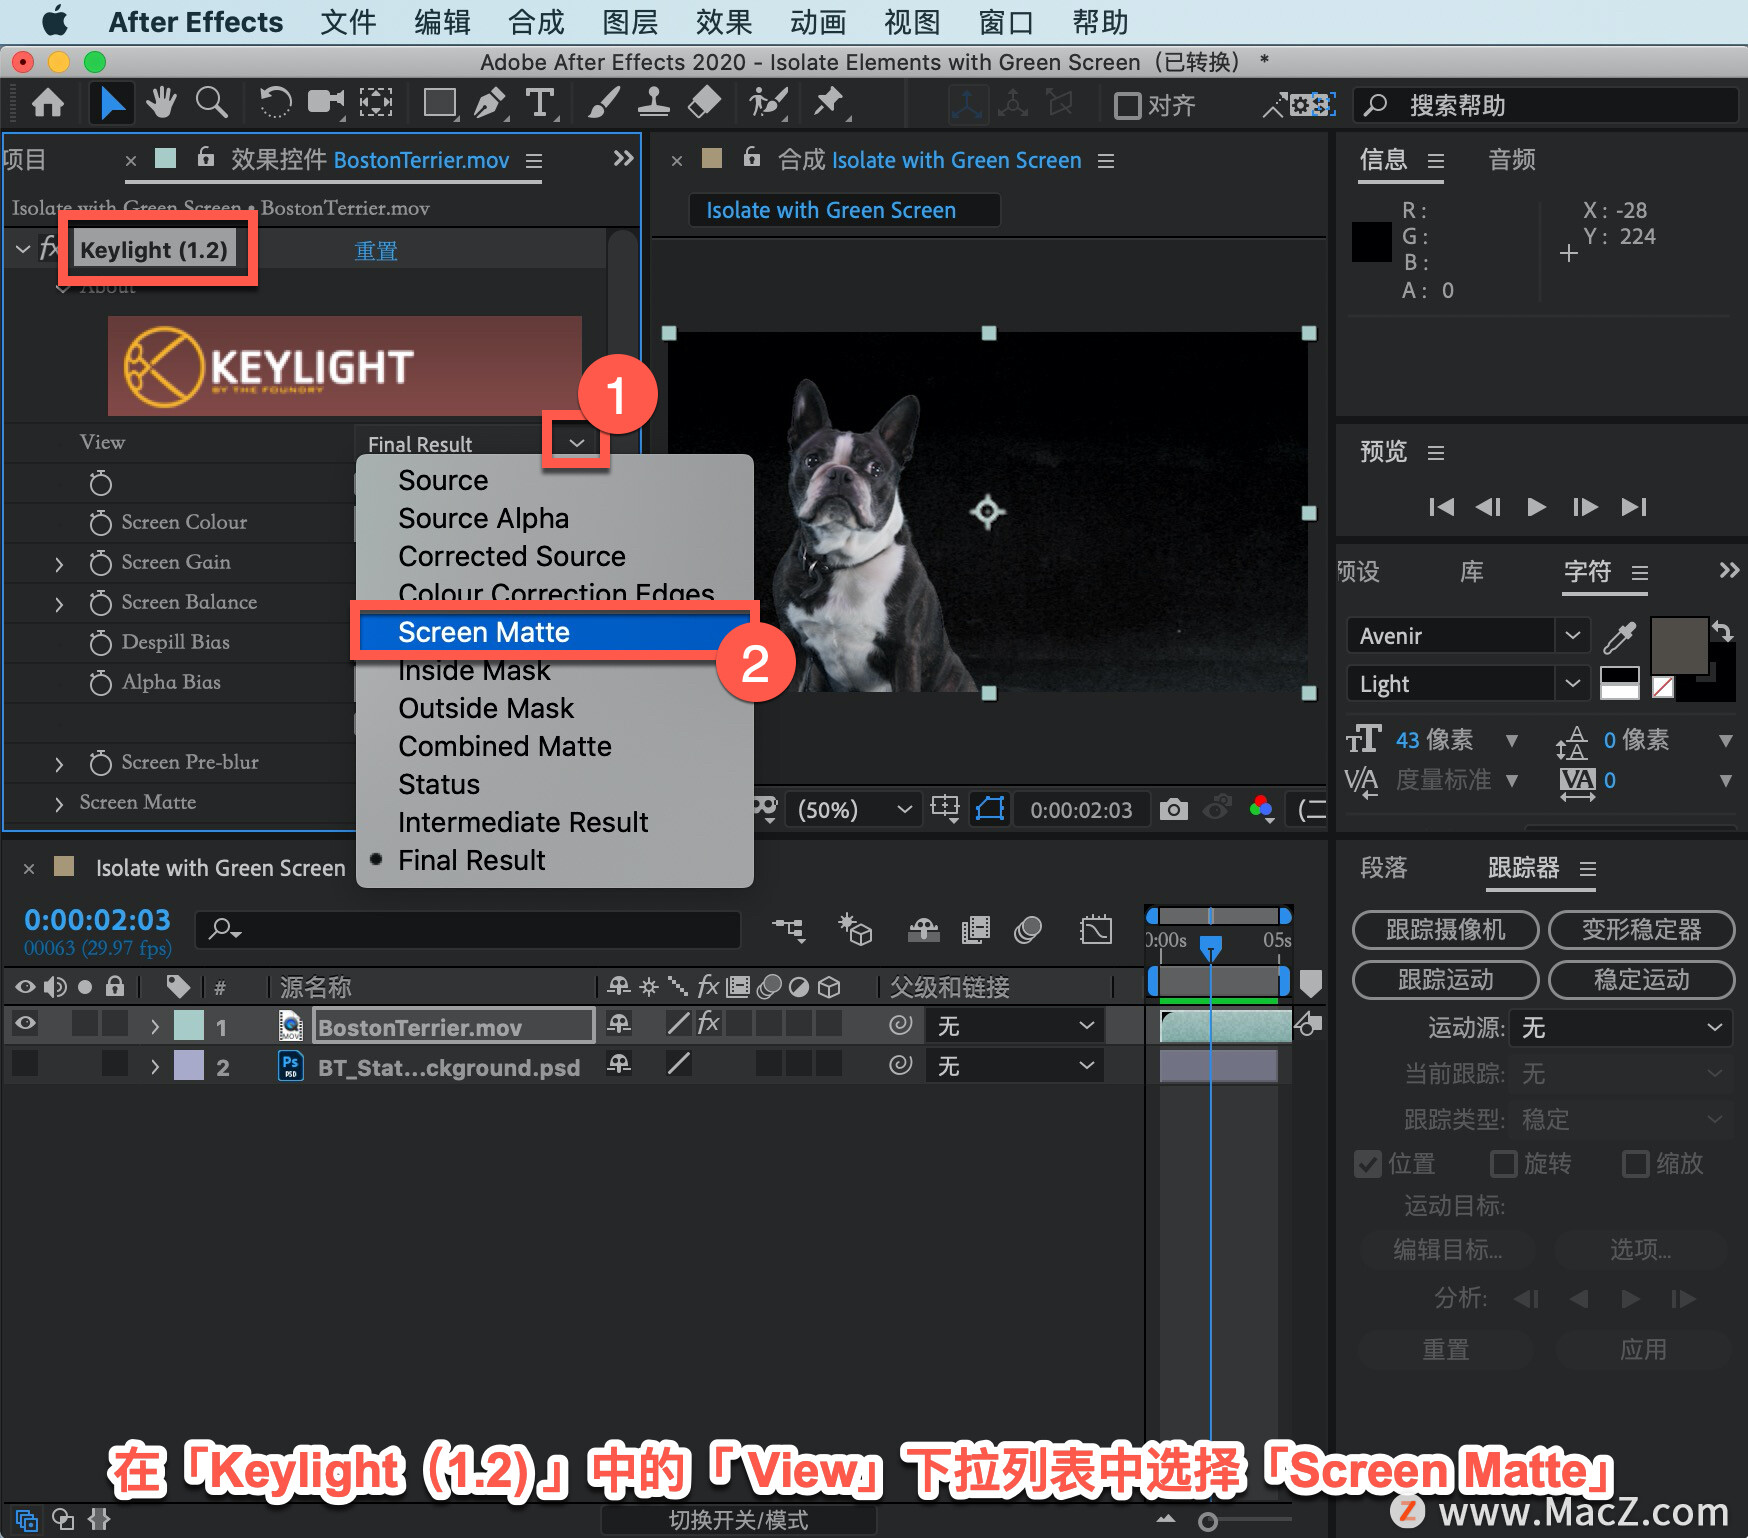Switch to the 段落 panel tab
Screen dimensions: 1748x1538
point(1384,868)
